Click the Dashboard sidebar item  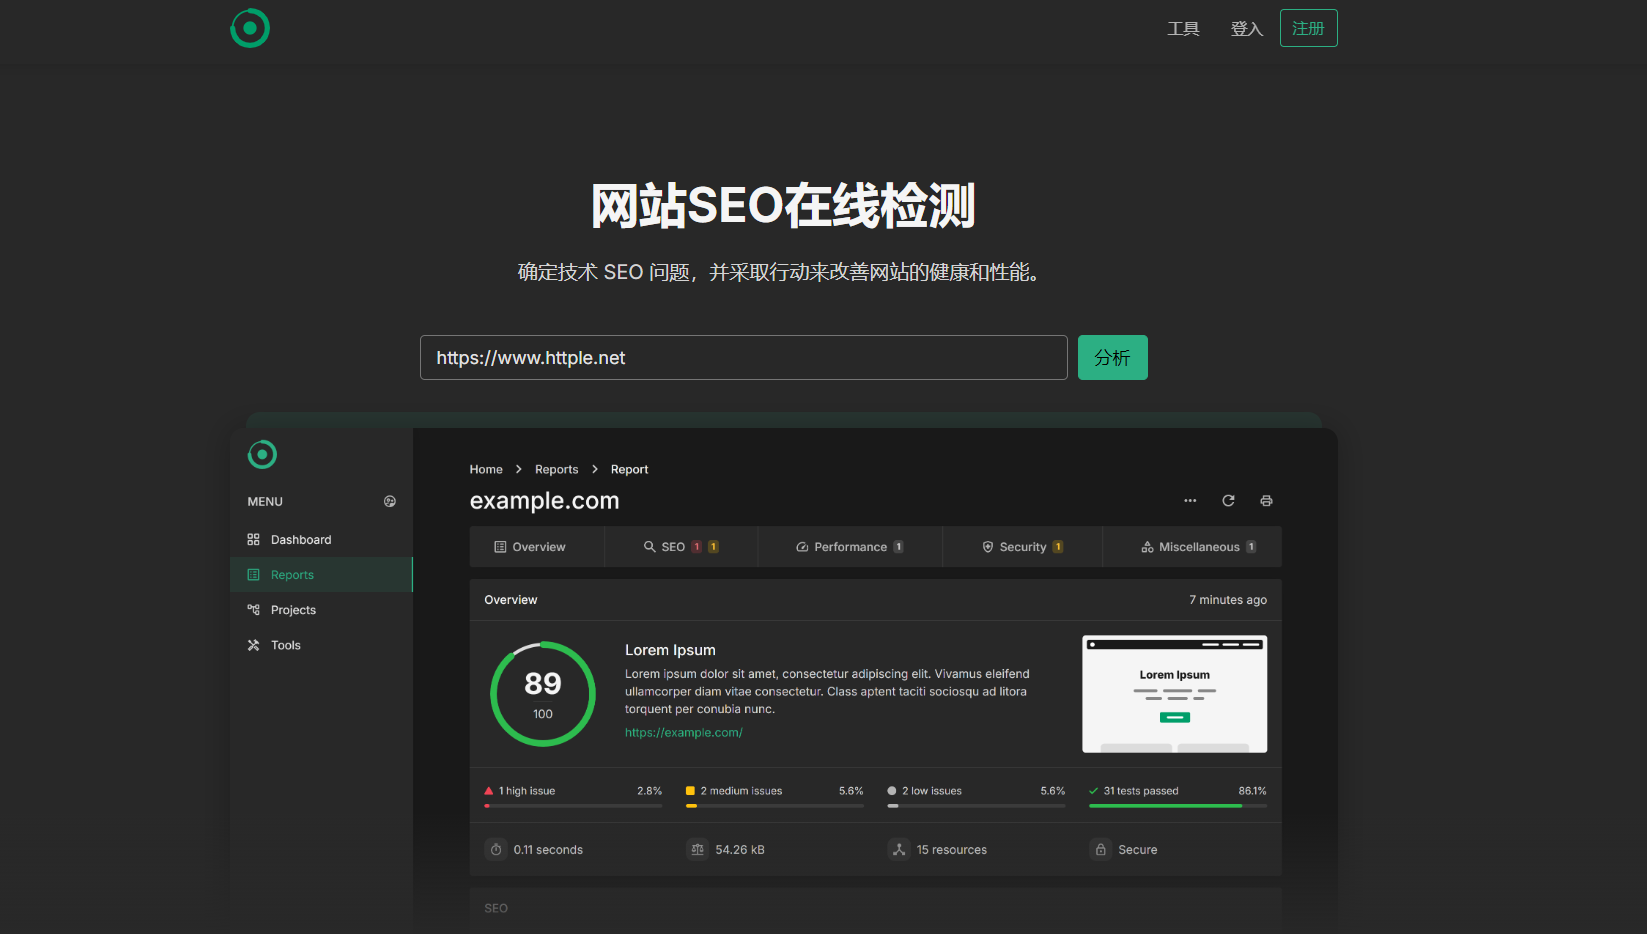tap(300, 540)
